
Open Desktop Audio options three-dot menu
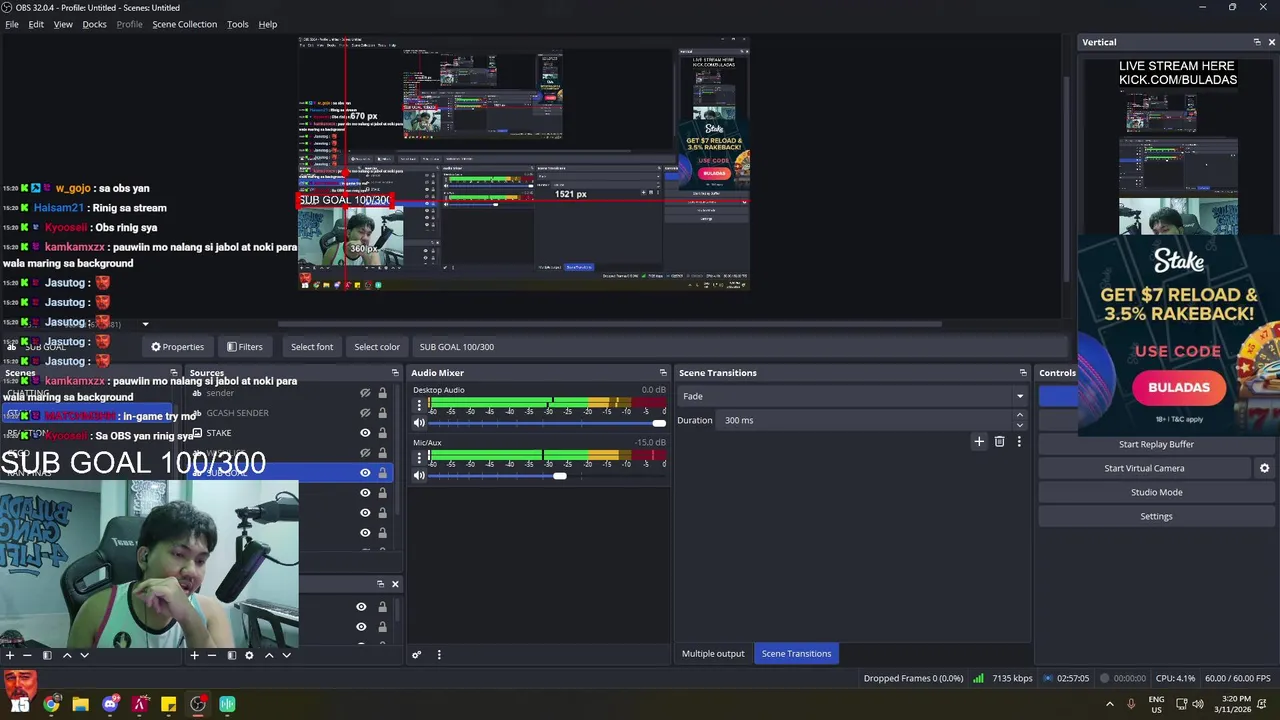[x=419, y=406]
